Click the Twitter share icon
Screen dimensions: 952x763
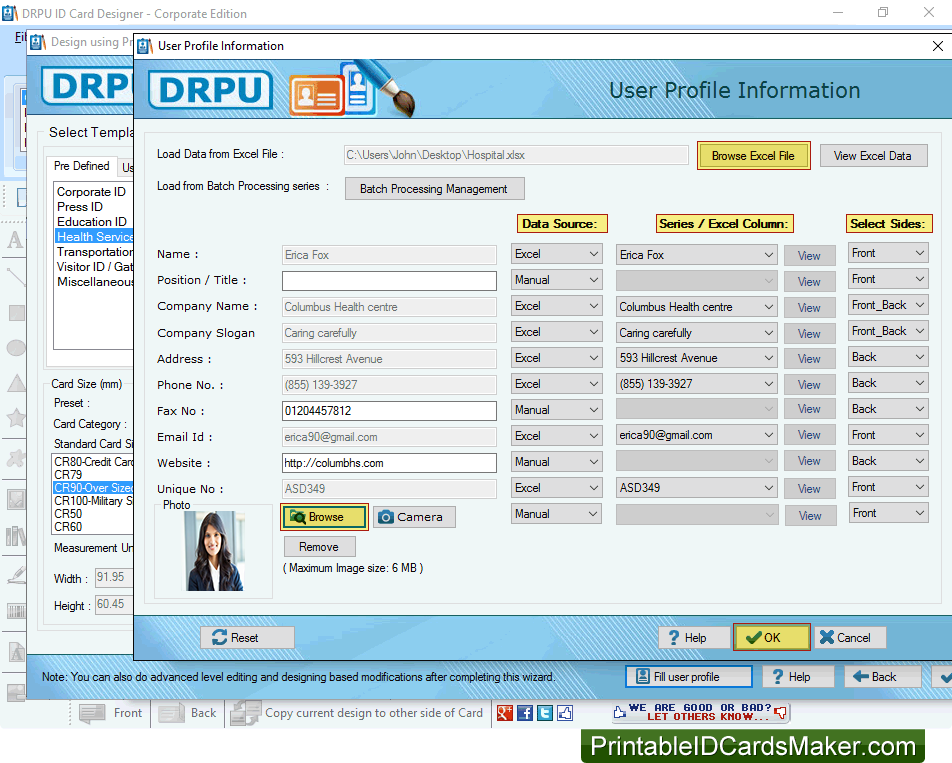(545, 713)
